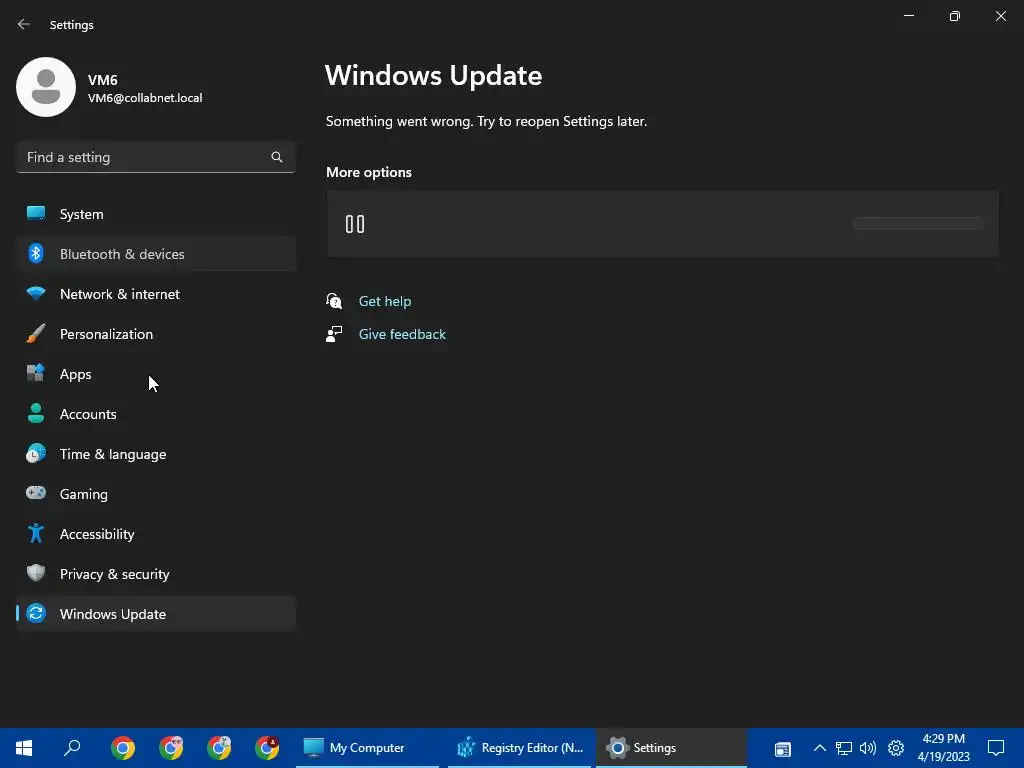This screenshot has width=1024, height=768.
Task: Show hidden system tray icons
Action: tap(820, 748)
